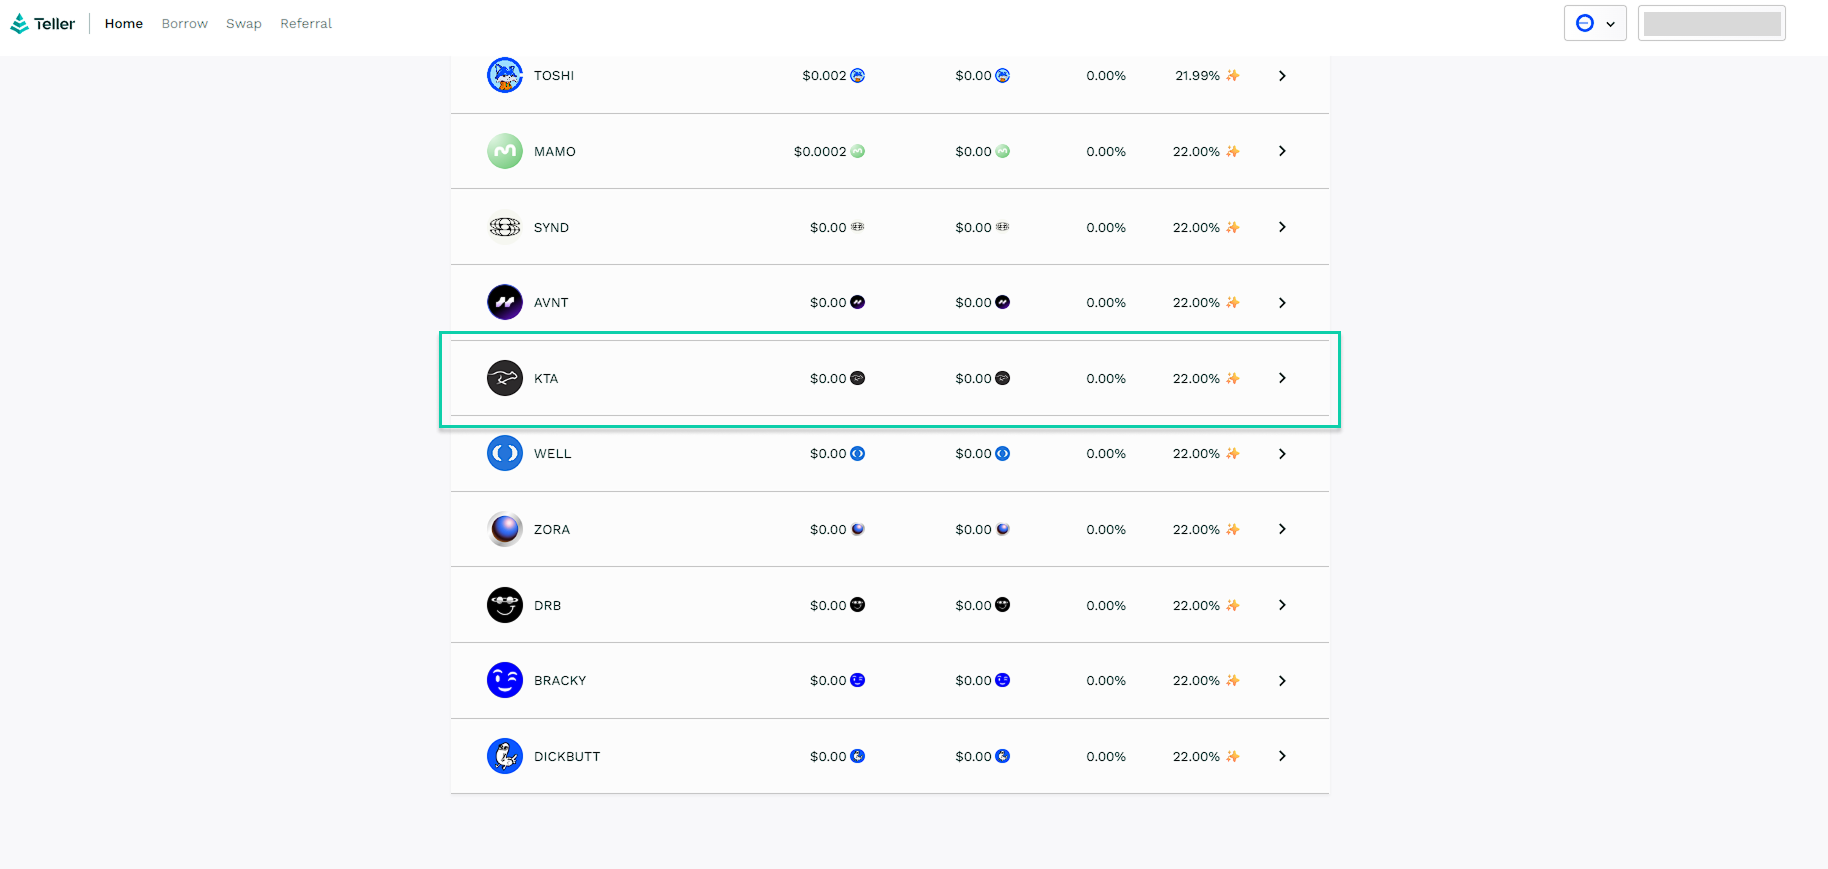
Task: Click the BRACKY winking face icon
Action: tap(504, 680)
